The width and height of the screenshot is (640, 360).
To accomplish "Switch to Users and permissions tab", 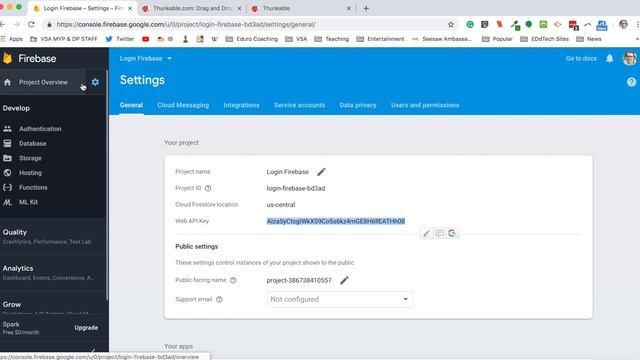I will 425,105.
